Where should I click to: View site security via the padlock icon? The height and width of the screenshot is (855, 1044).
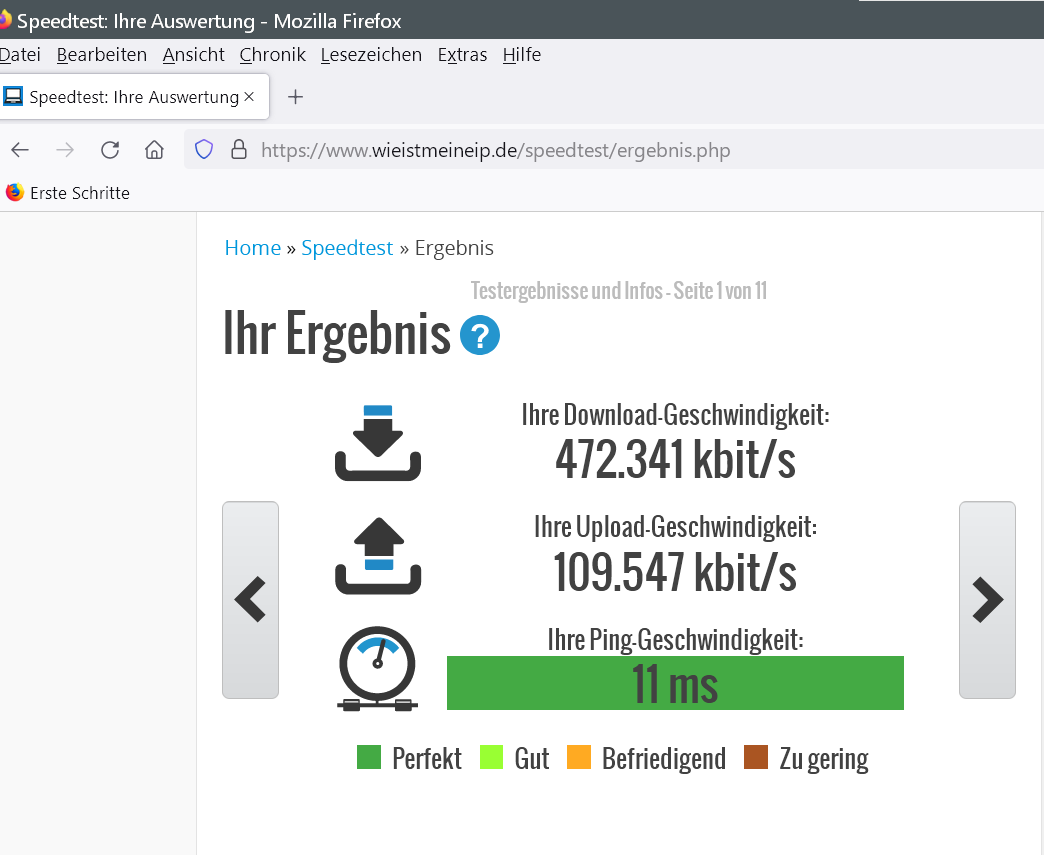pos(238,150)
